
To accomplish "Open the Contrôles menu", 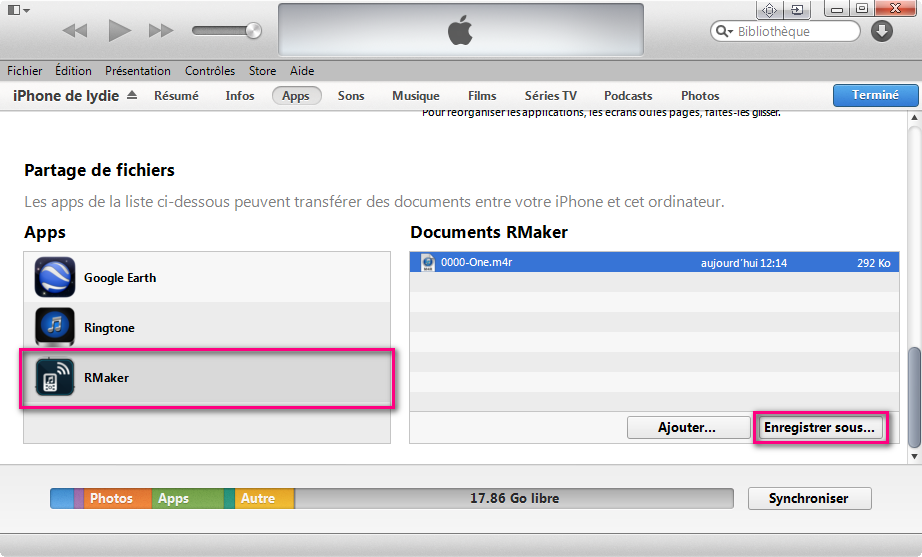I will point(210,71).
